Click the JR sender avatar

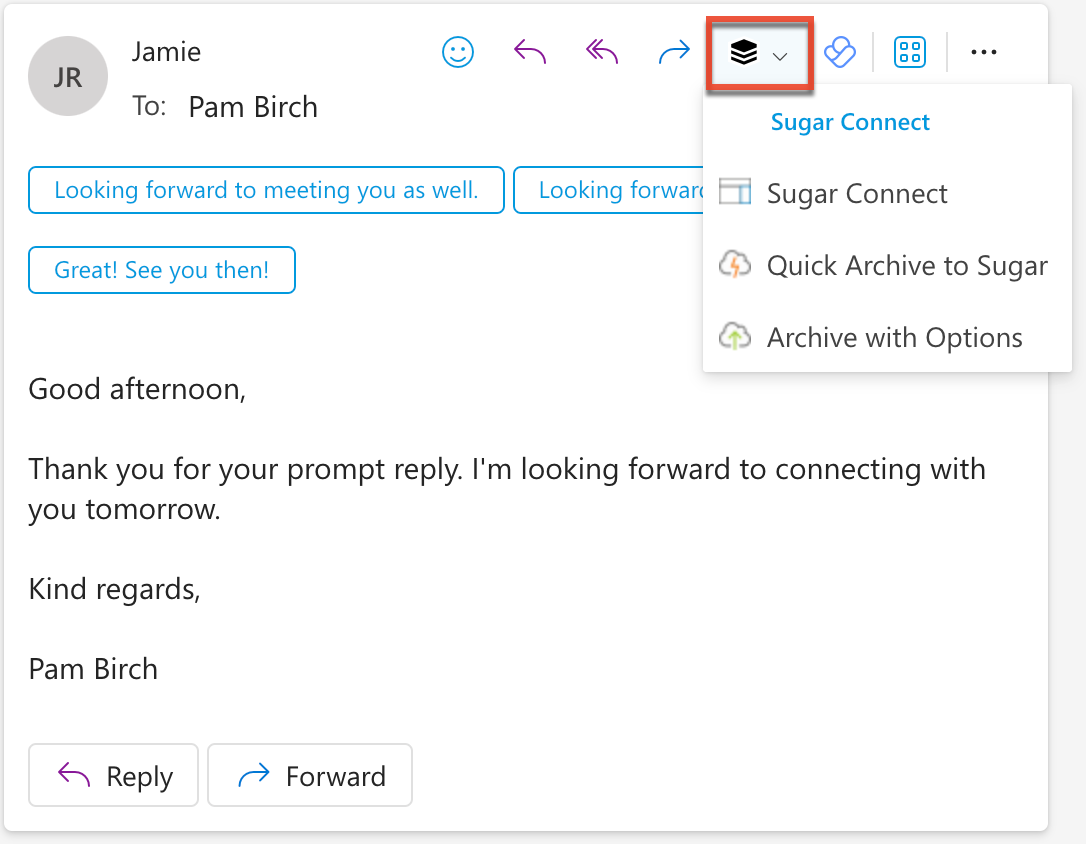click(x=68, y=77)
